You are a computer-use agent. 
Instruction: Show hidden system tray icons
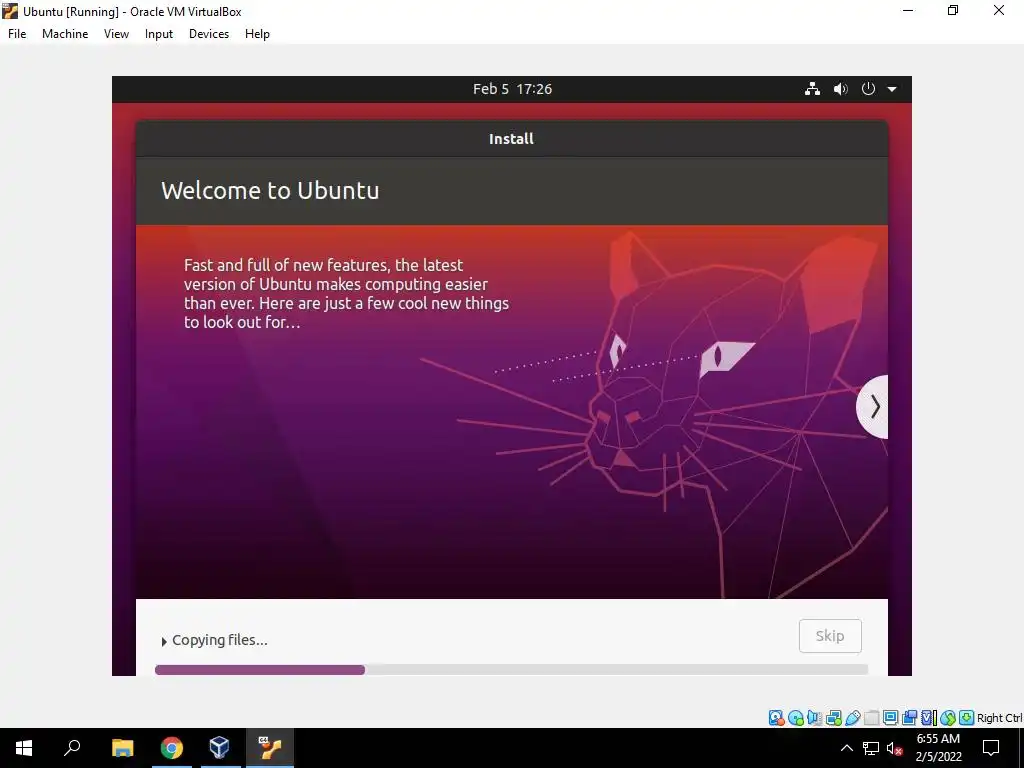click(x=846, y=748)
